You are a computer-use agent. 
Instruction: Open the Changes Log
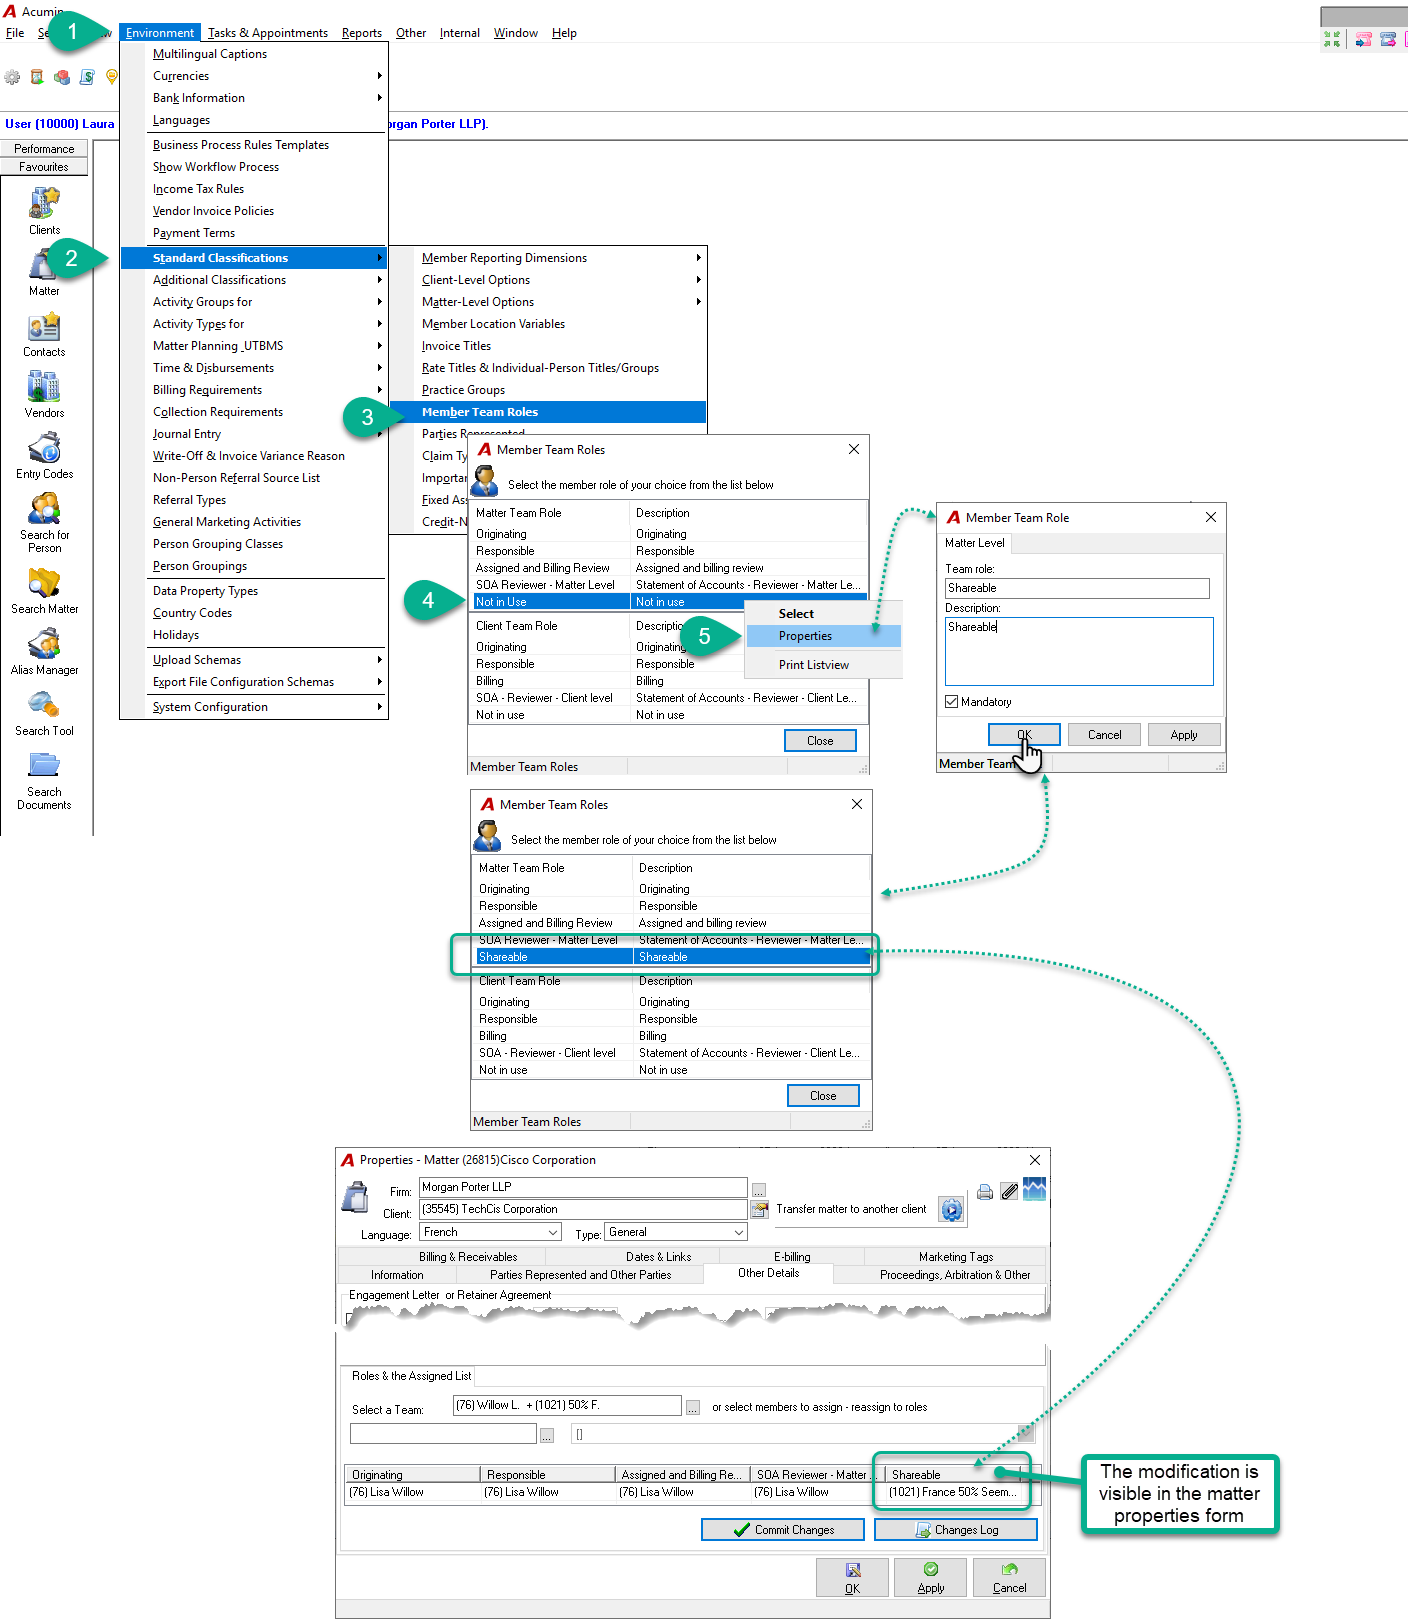coord(956,1530)
